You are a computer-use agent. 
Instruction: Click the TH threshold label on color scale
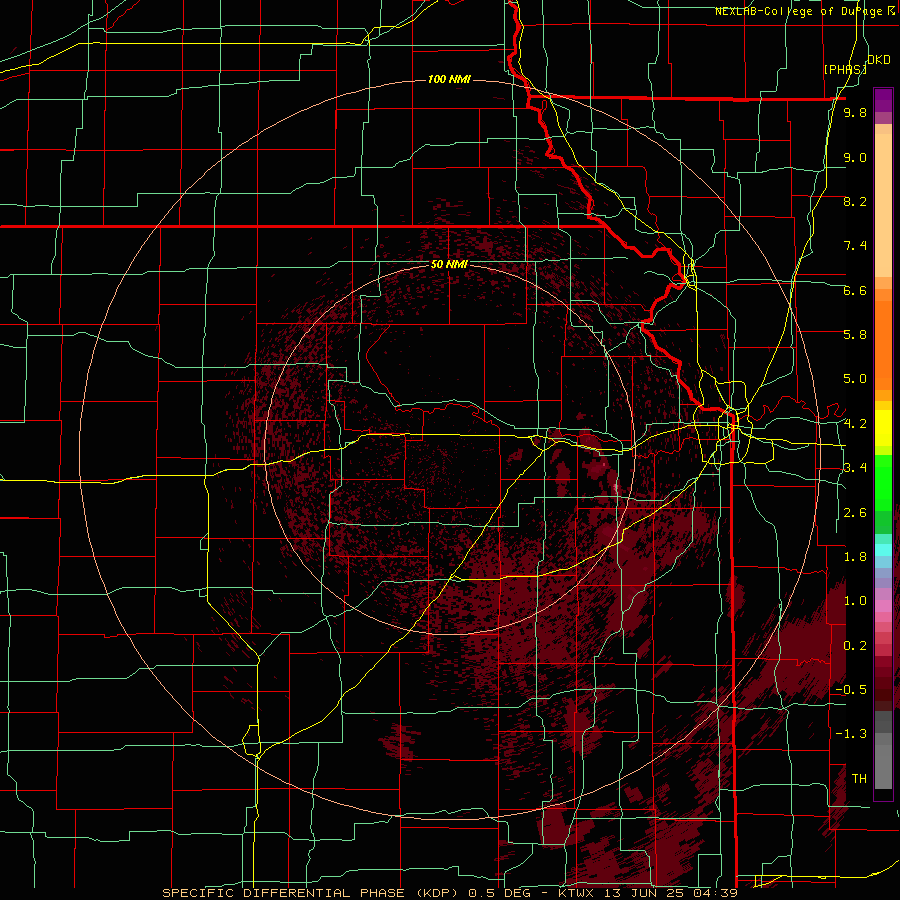tap(859, 779)
